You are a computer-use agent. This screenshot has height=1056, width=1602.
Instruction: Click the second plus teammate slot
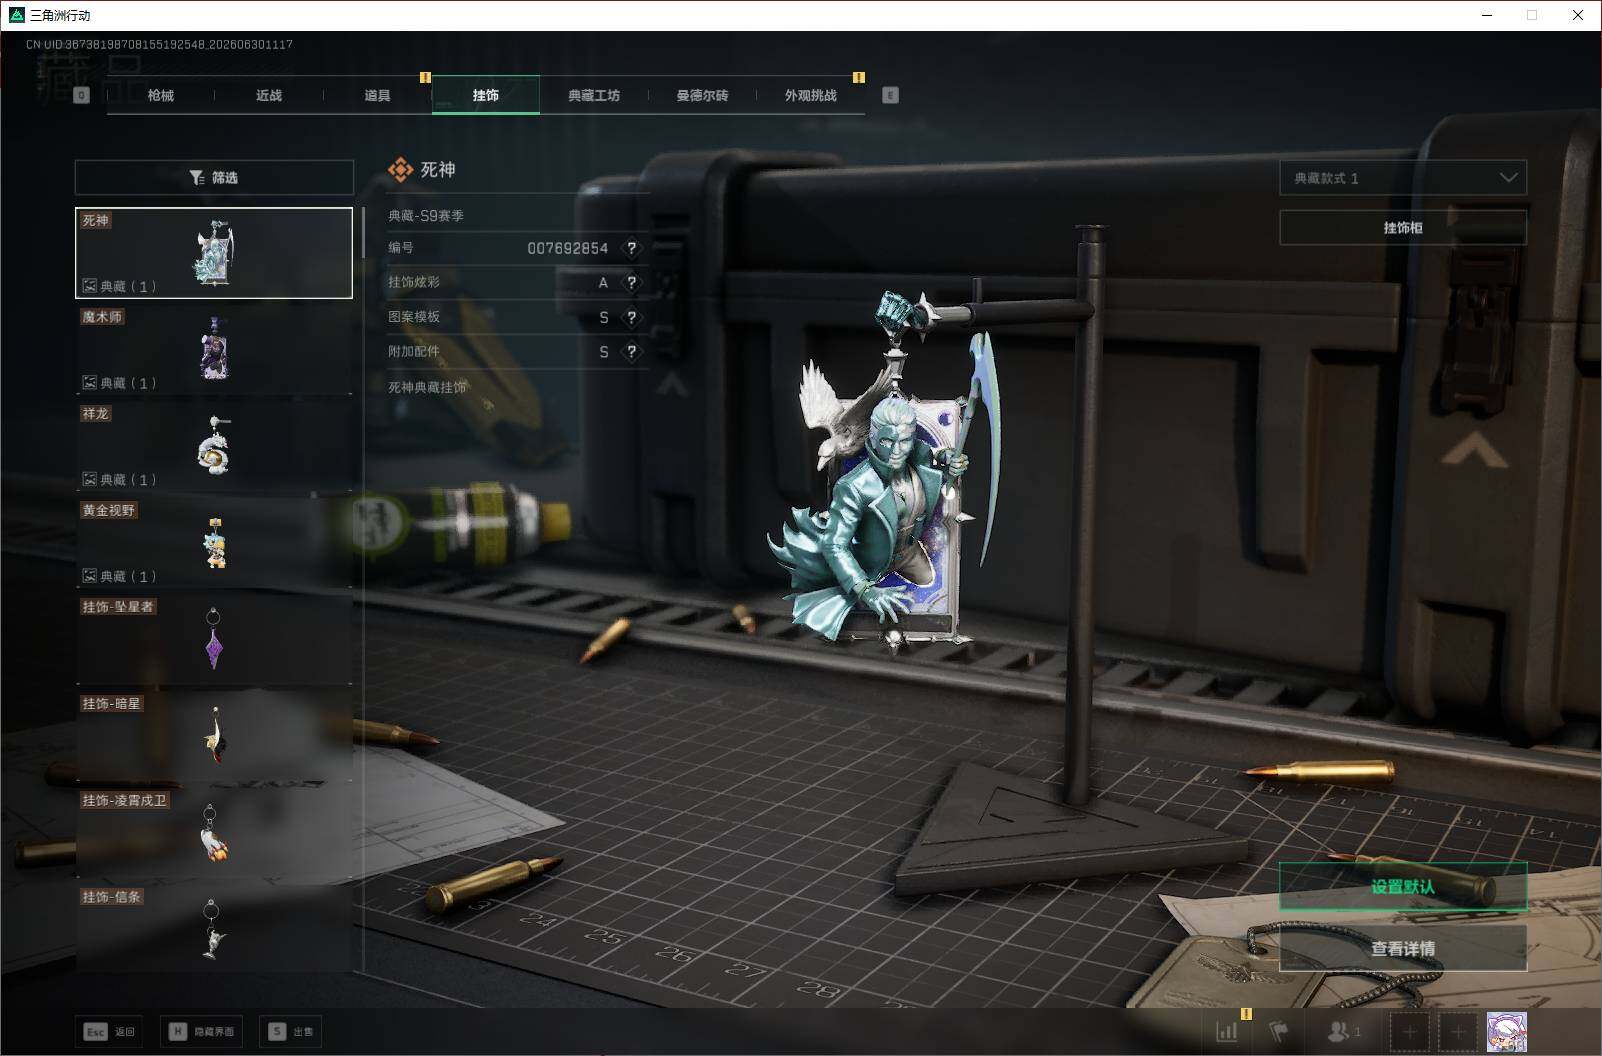click(1458, 1031)
